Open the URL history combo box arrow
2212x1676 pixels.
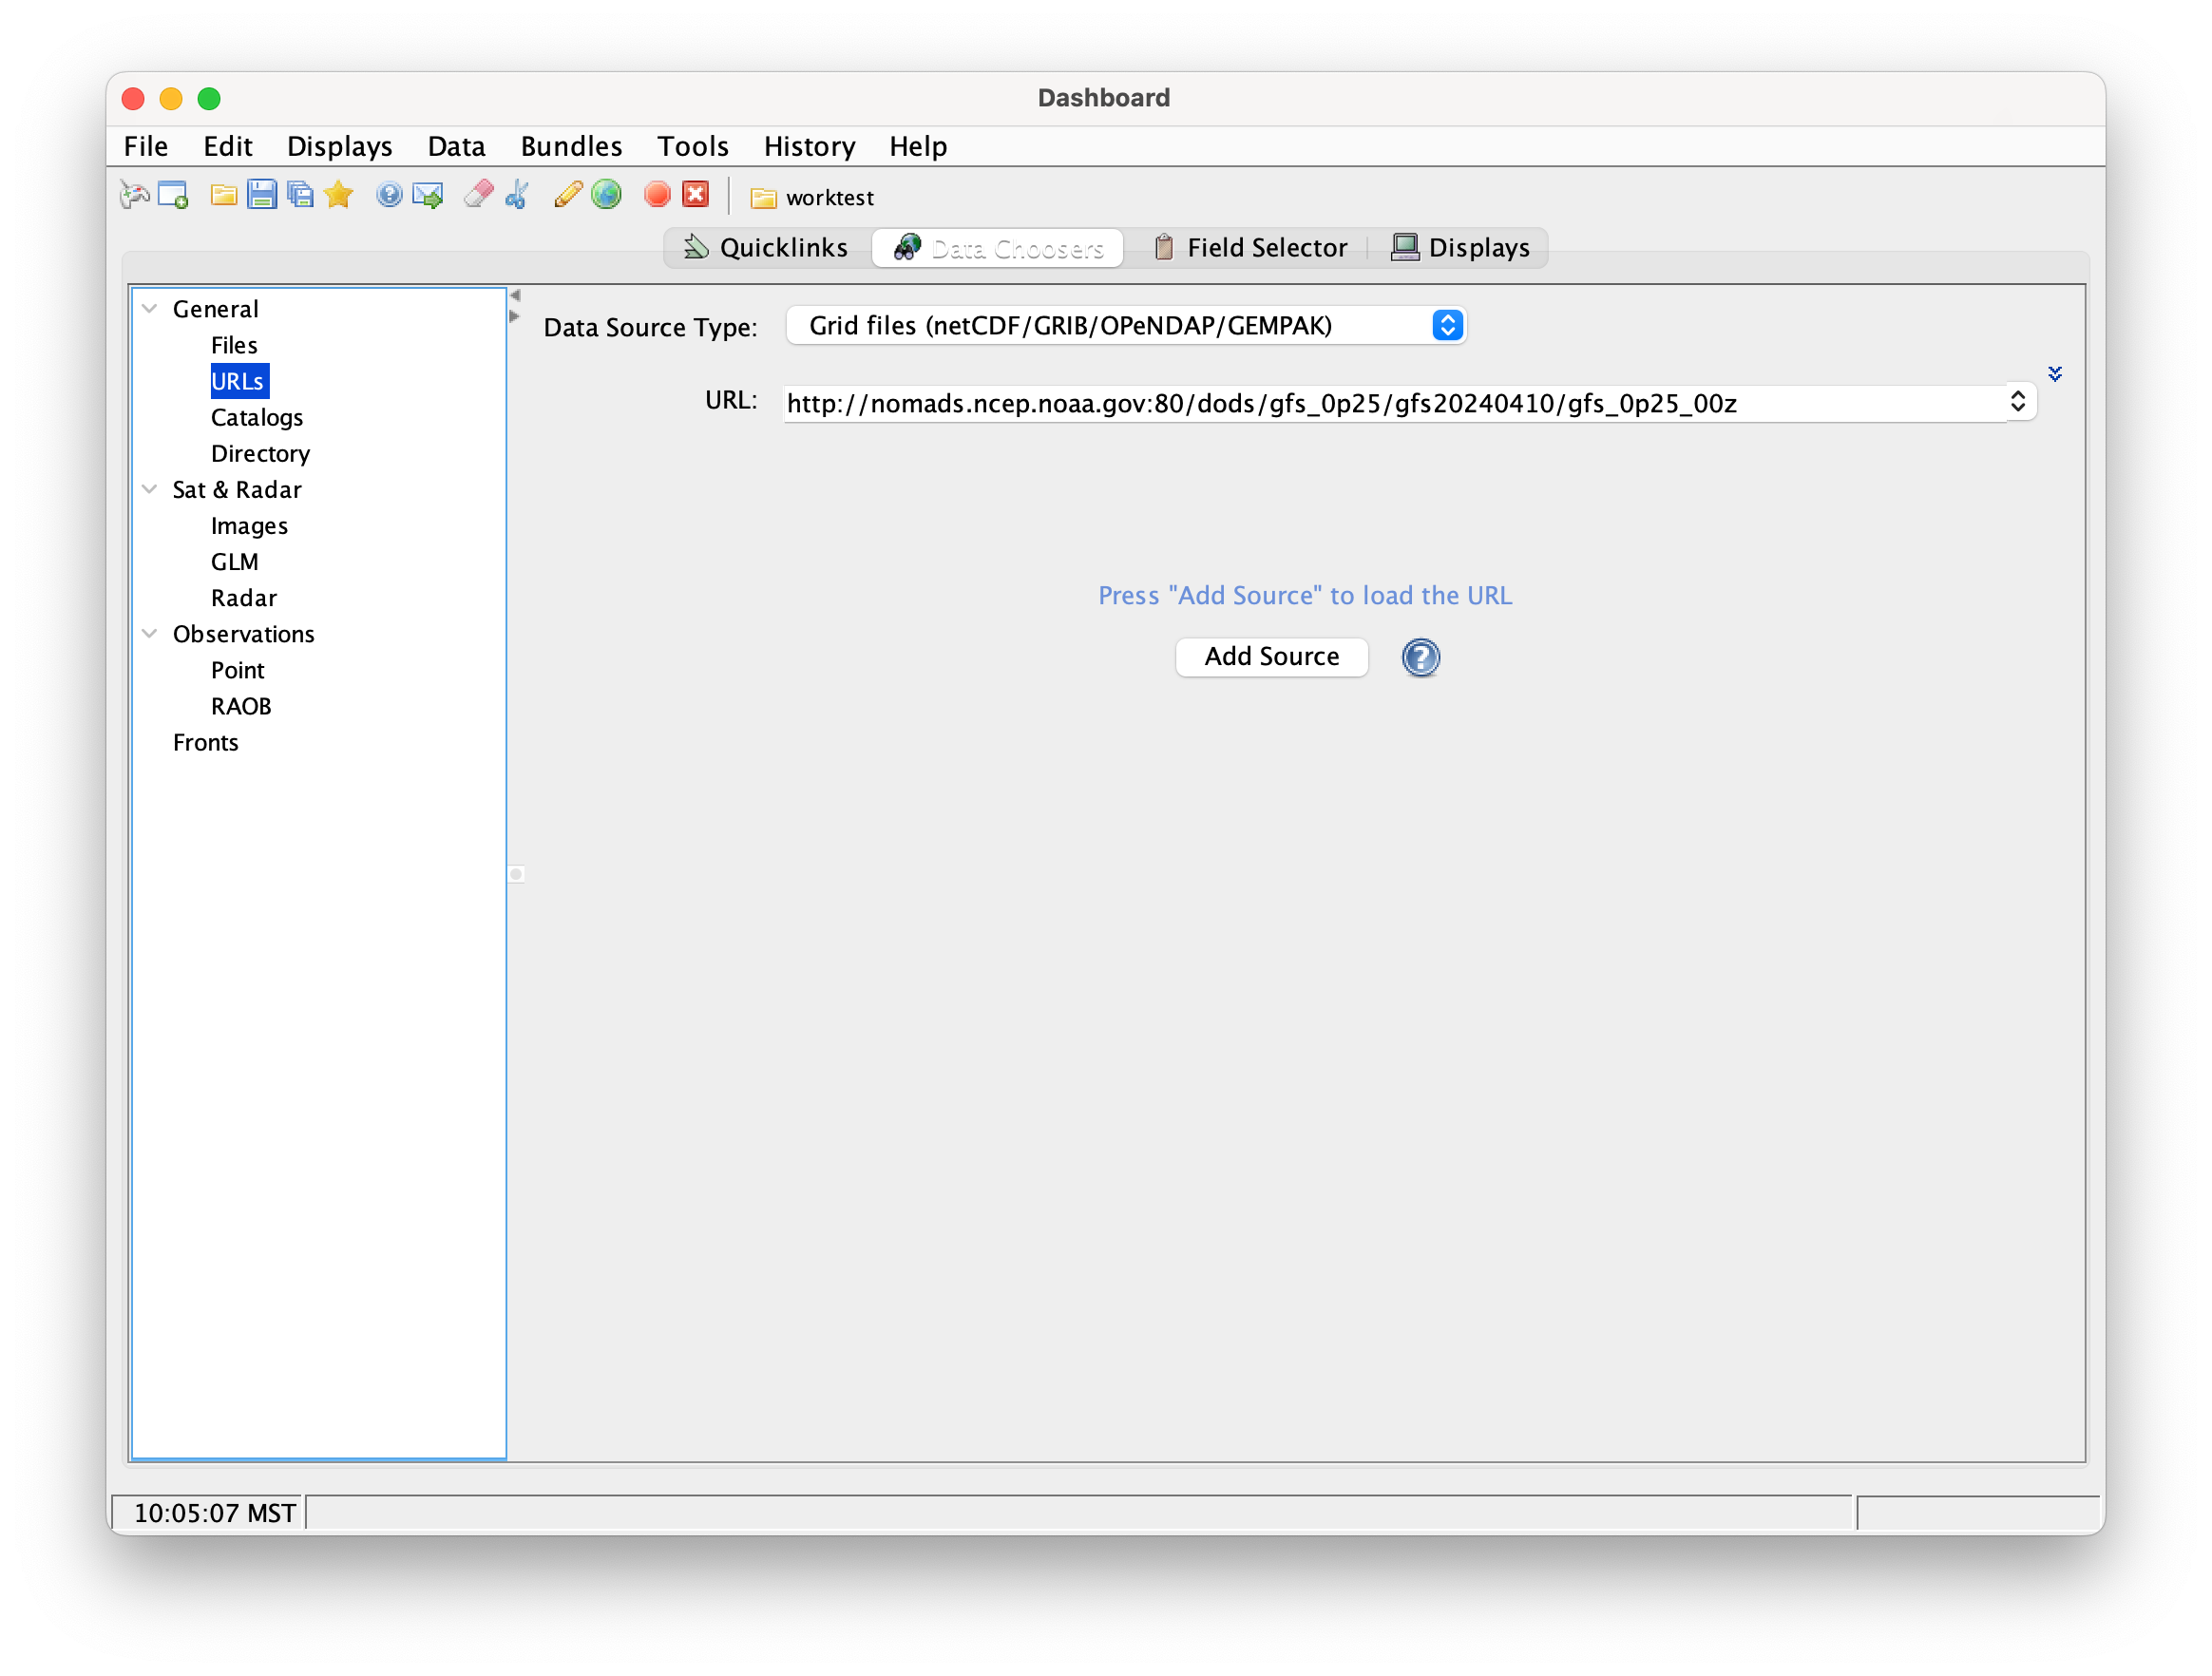[x=2017, y=402]
